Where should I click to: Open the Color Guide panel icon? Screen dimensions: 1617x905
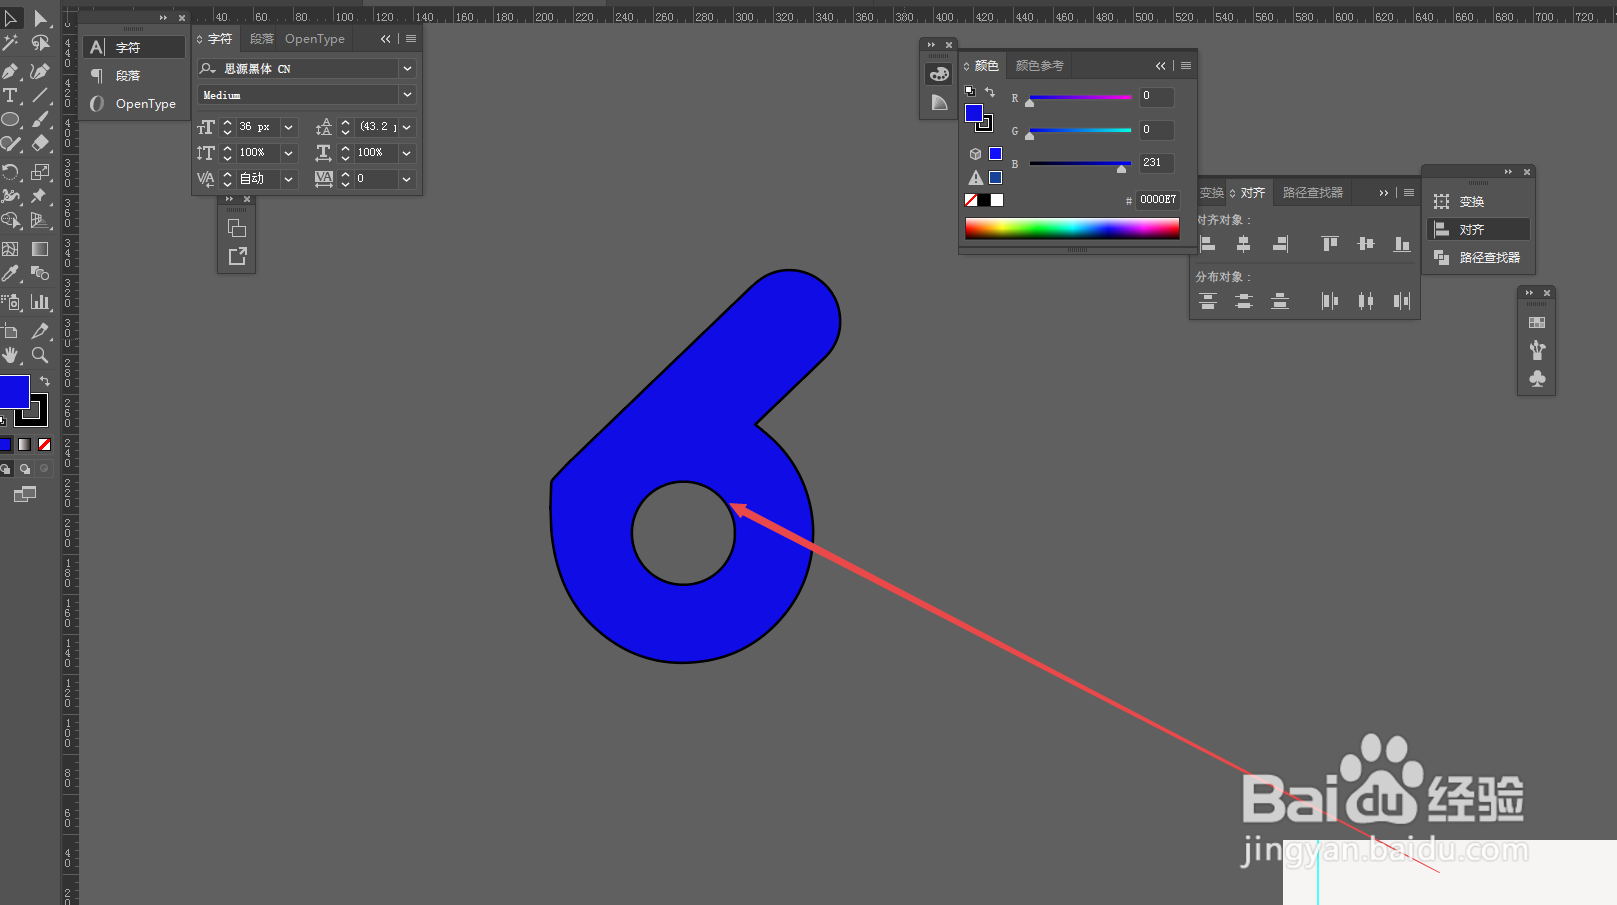(939, 102)
